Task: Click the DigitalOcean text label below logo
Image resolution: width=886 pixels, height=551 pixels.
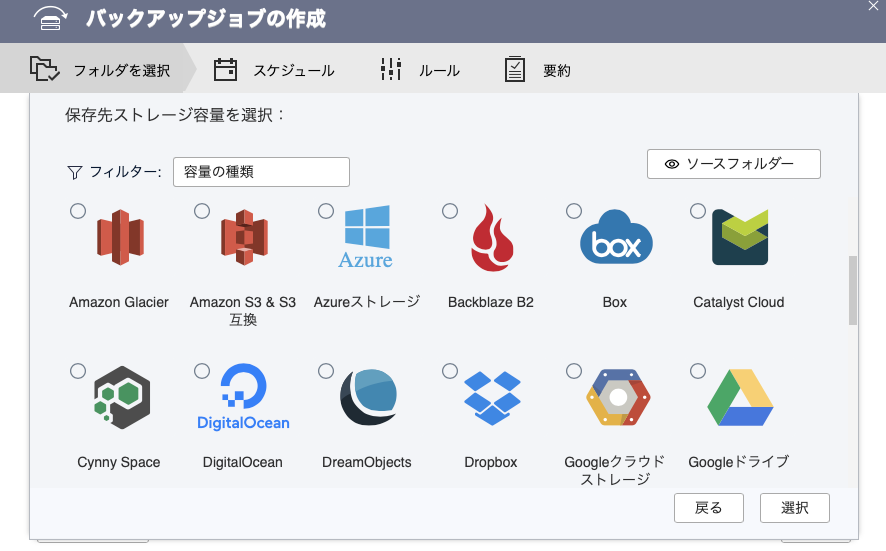Action: [242, 462]
